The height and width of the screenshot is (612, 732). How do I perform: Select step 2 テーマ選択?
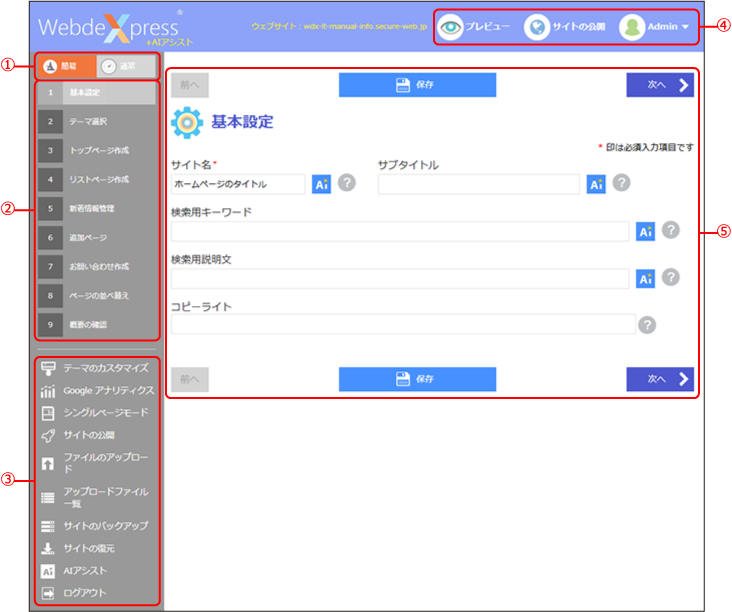coord(97,122)
